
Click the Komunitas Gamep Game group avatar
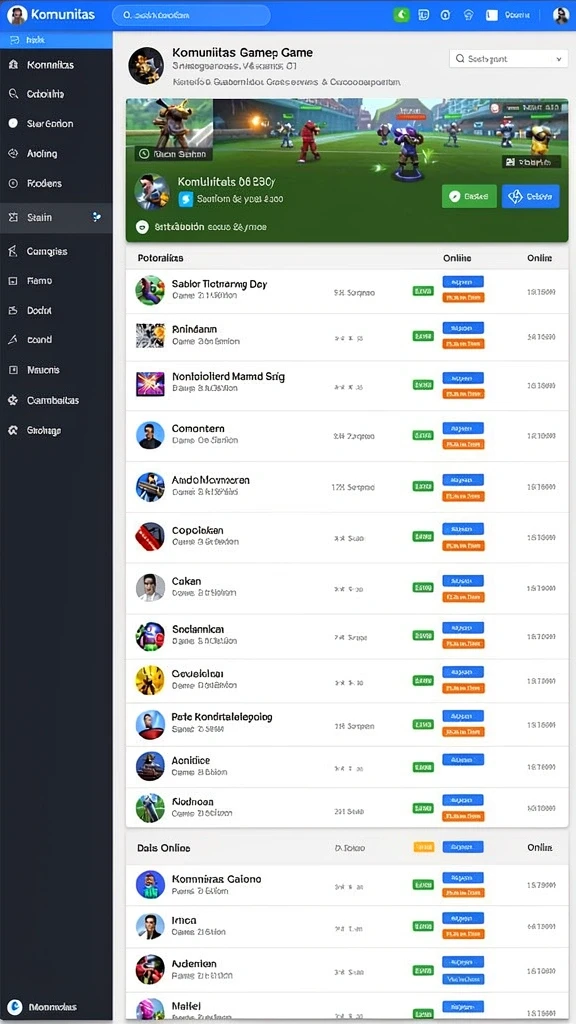[x=146, y=65]
